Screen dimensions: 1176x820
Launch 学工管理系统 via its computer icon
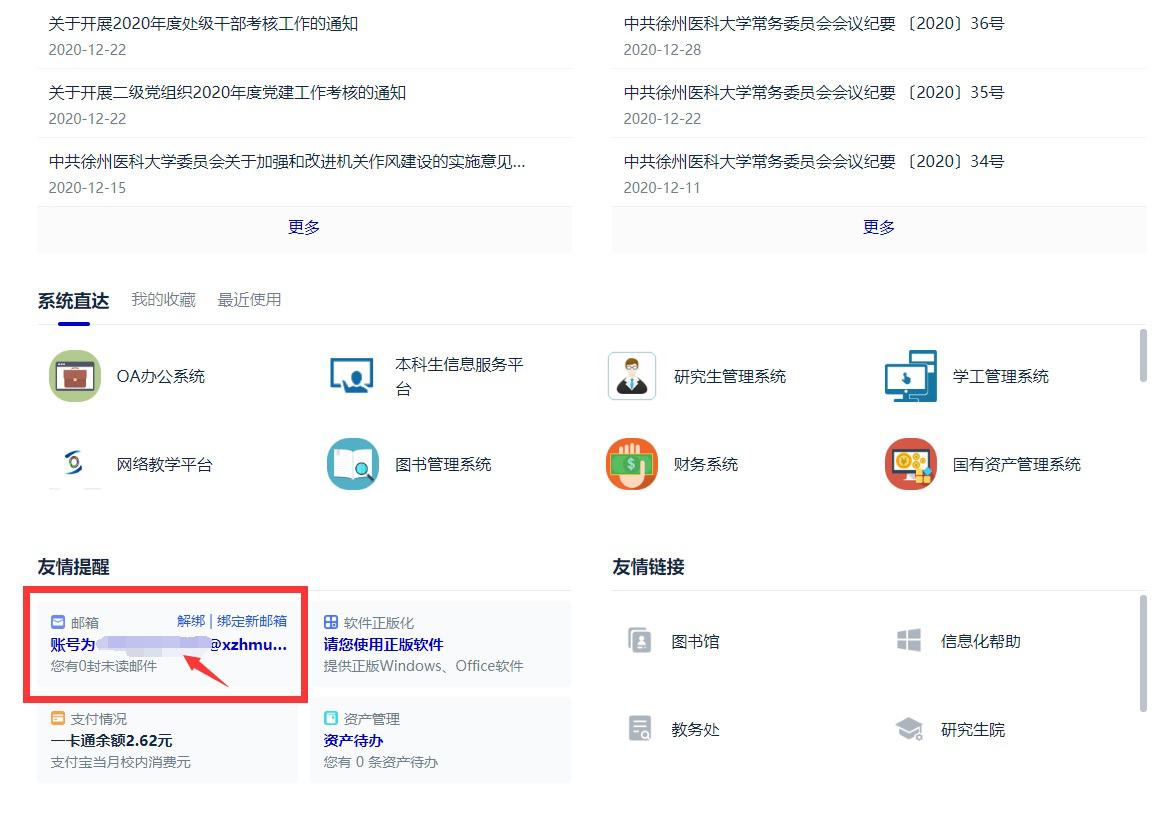(x=910, y=376)
